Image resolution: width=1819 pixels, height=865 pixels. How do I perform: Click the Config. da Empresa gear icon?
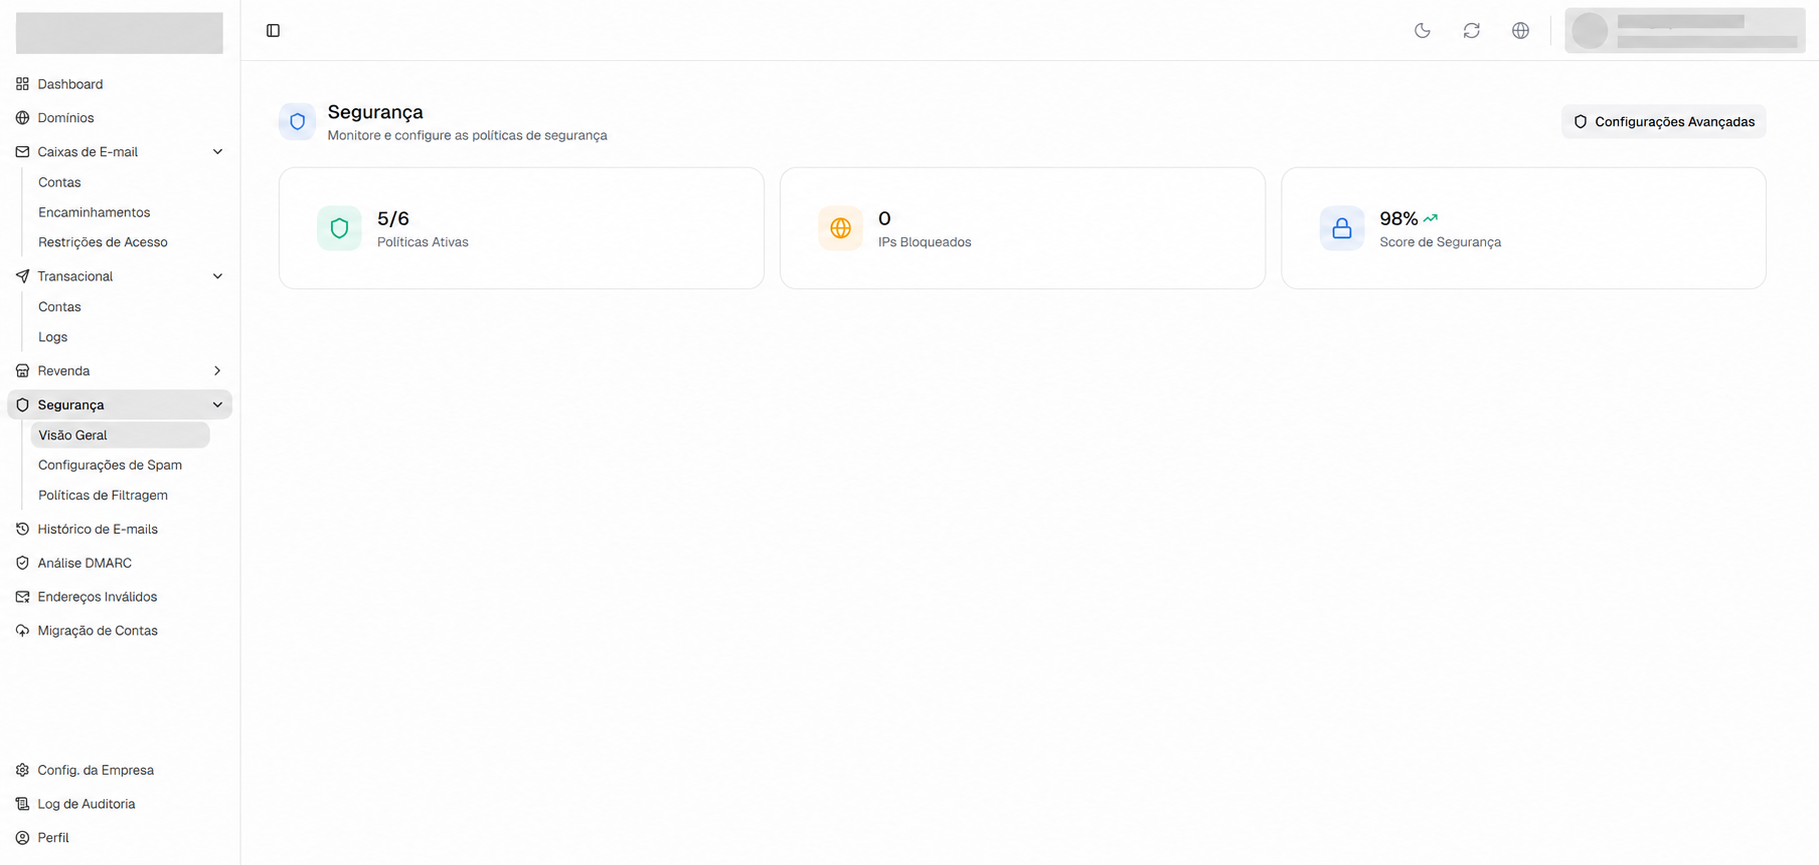(x=22, y=770)
